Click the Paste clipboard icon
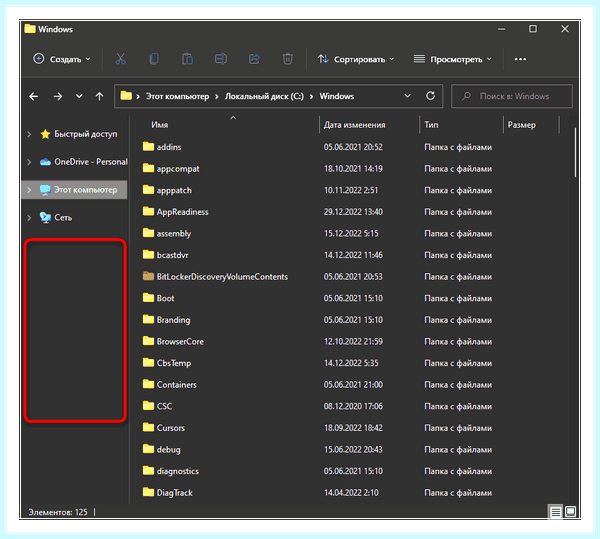The image size is (600, 539). point(187,59)
